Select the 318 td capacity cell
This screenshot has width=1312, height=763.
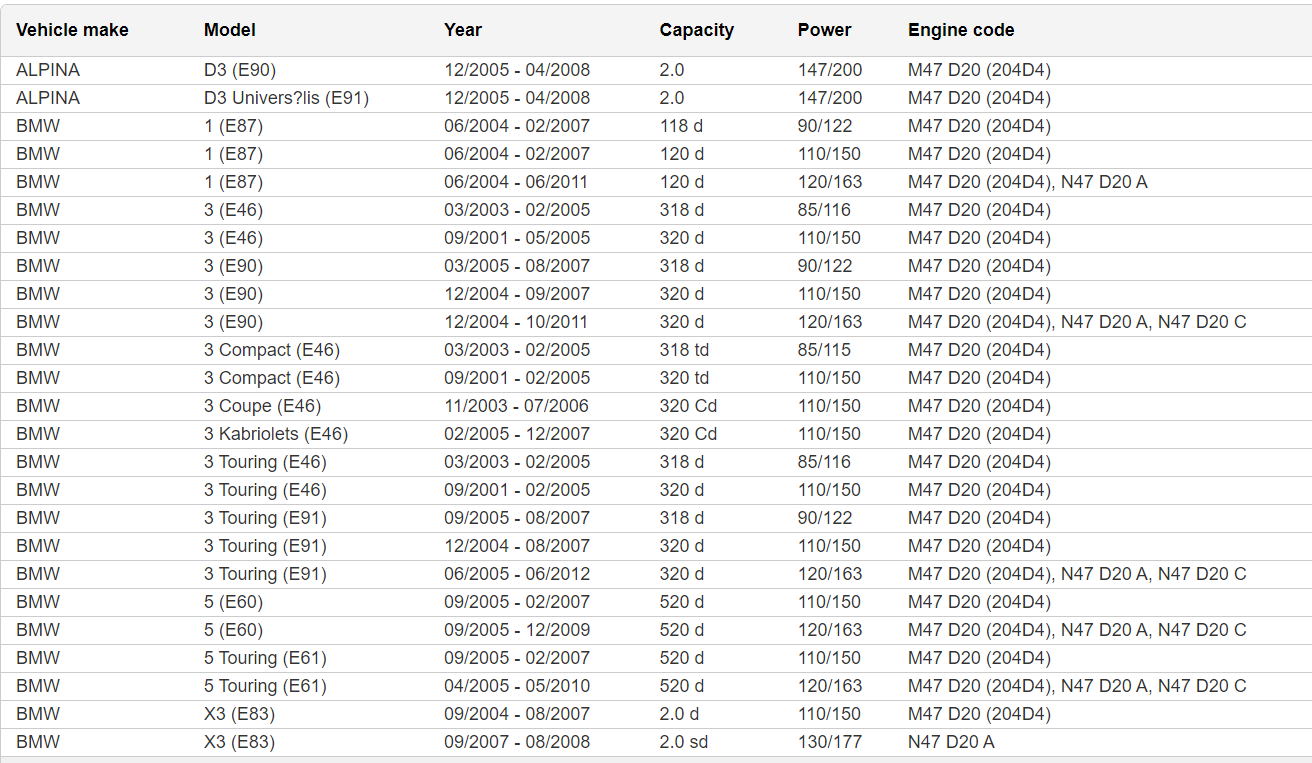click(x=684, y=350)
